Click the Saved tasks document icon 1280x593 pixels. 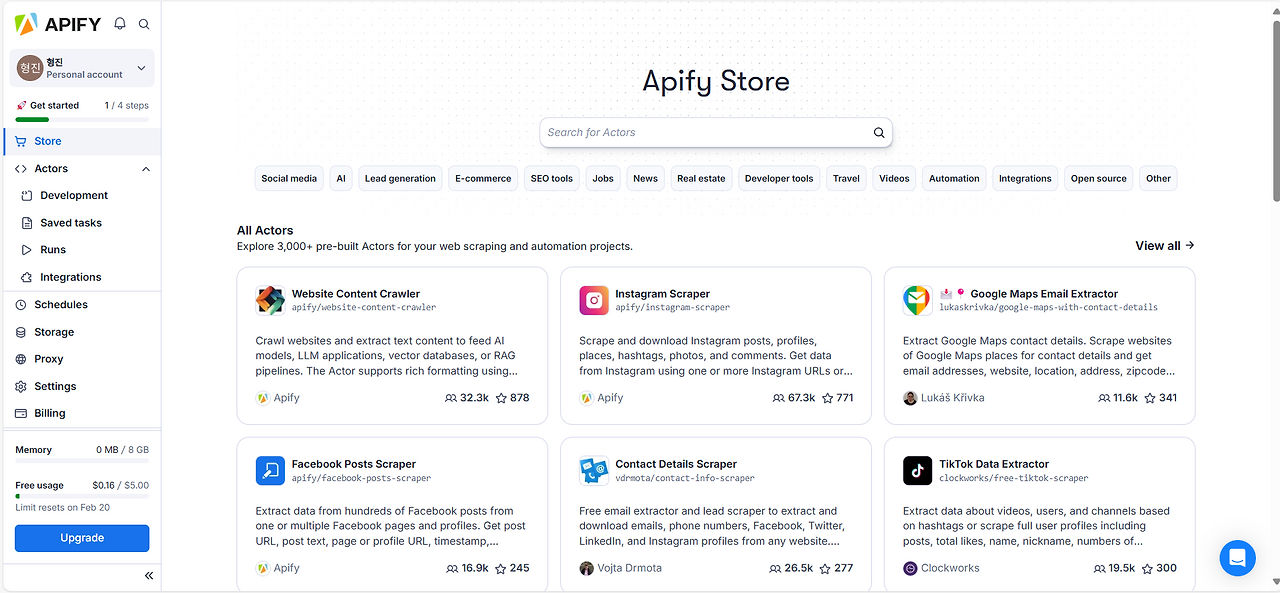(x=28, y=223)
